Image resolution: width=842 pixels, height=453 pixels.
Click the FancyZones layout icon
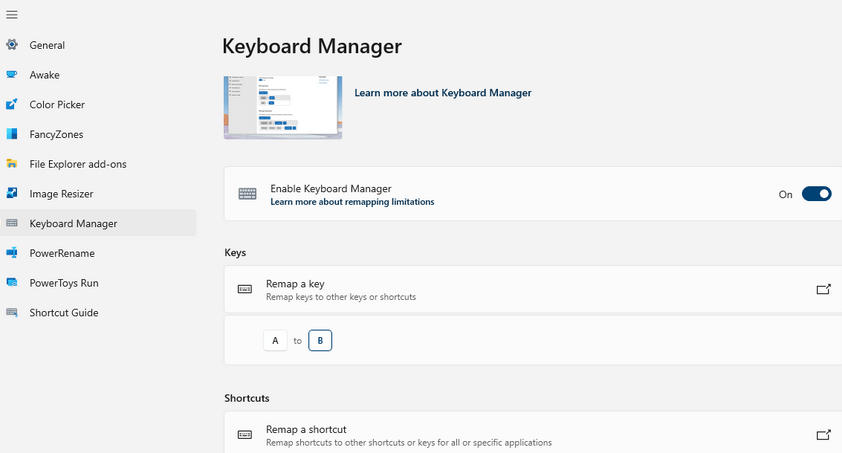coord(12,134)
